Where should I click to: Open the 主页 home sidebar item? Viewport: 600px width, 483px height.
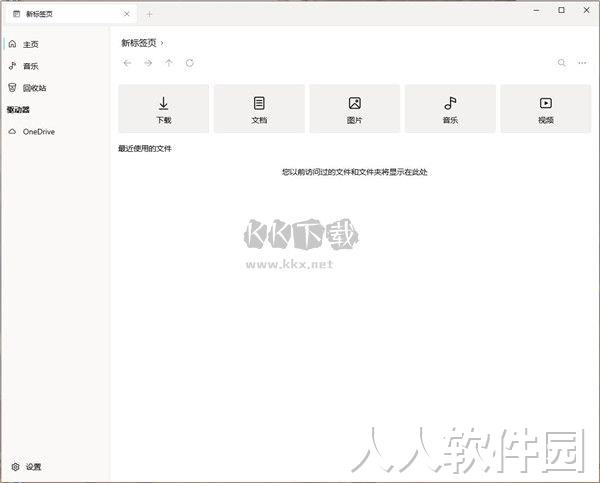55,44
